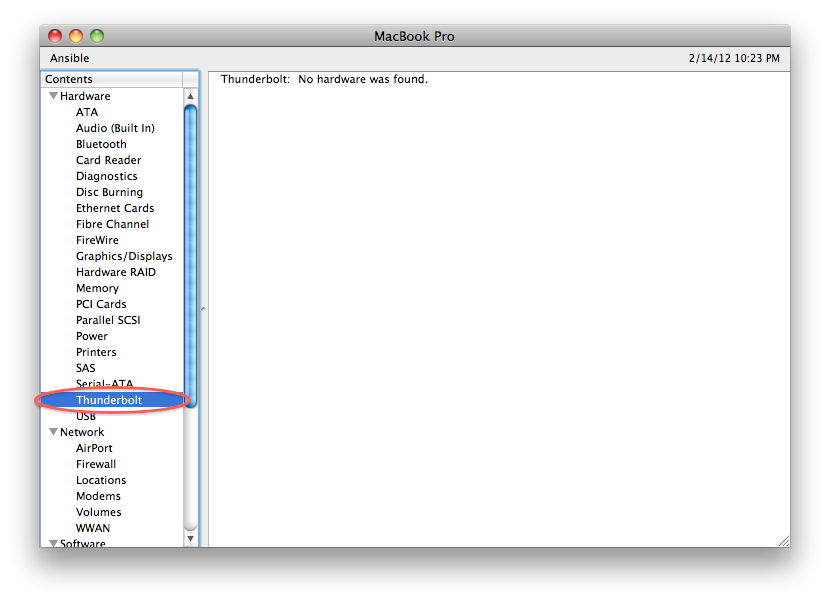Screen dimensions: 830x602
Task: Select SAS in the list
Action: click(x=85, y=368)
